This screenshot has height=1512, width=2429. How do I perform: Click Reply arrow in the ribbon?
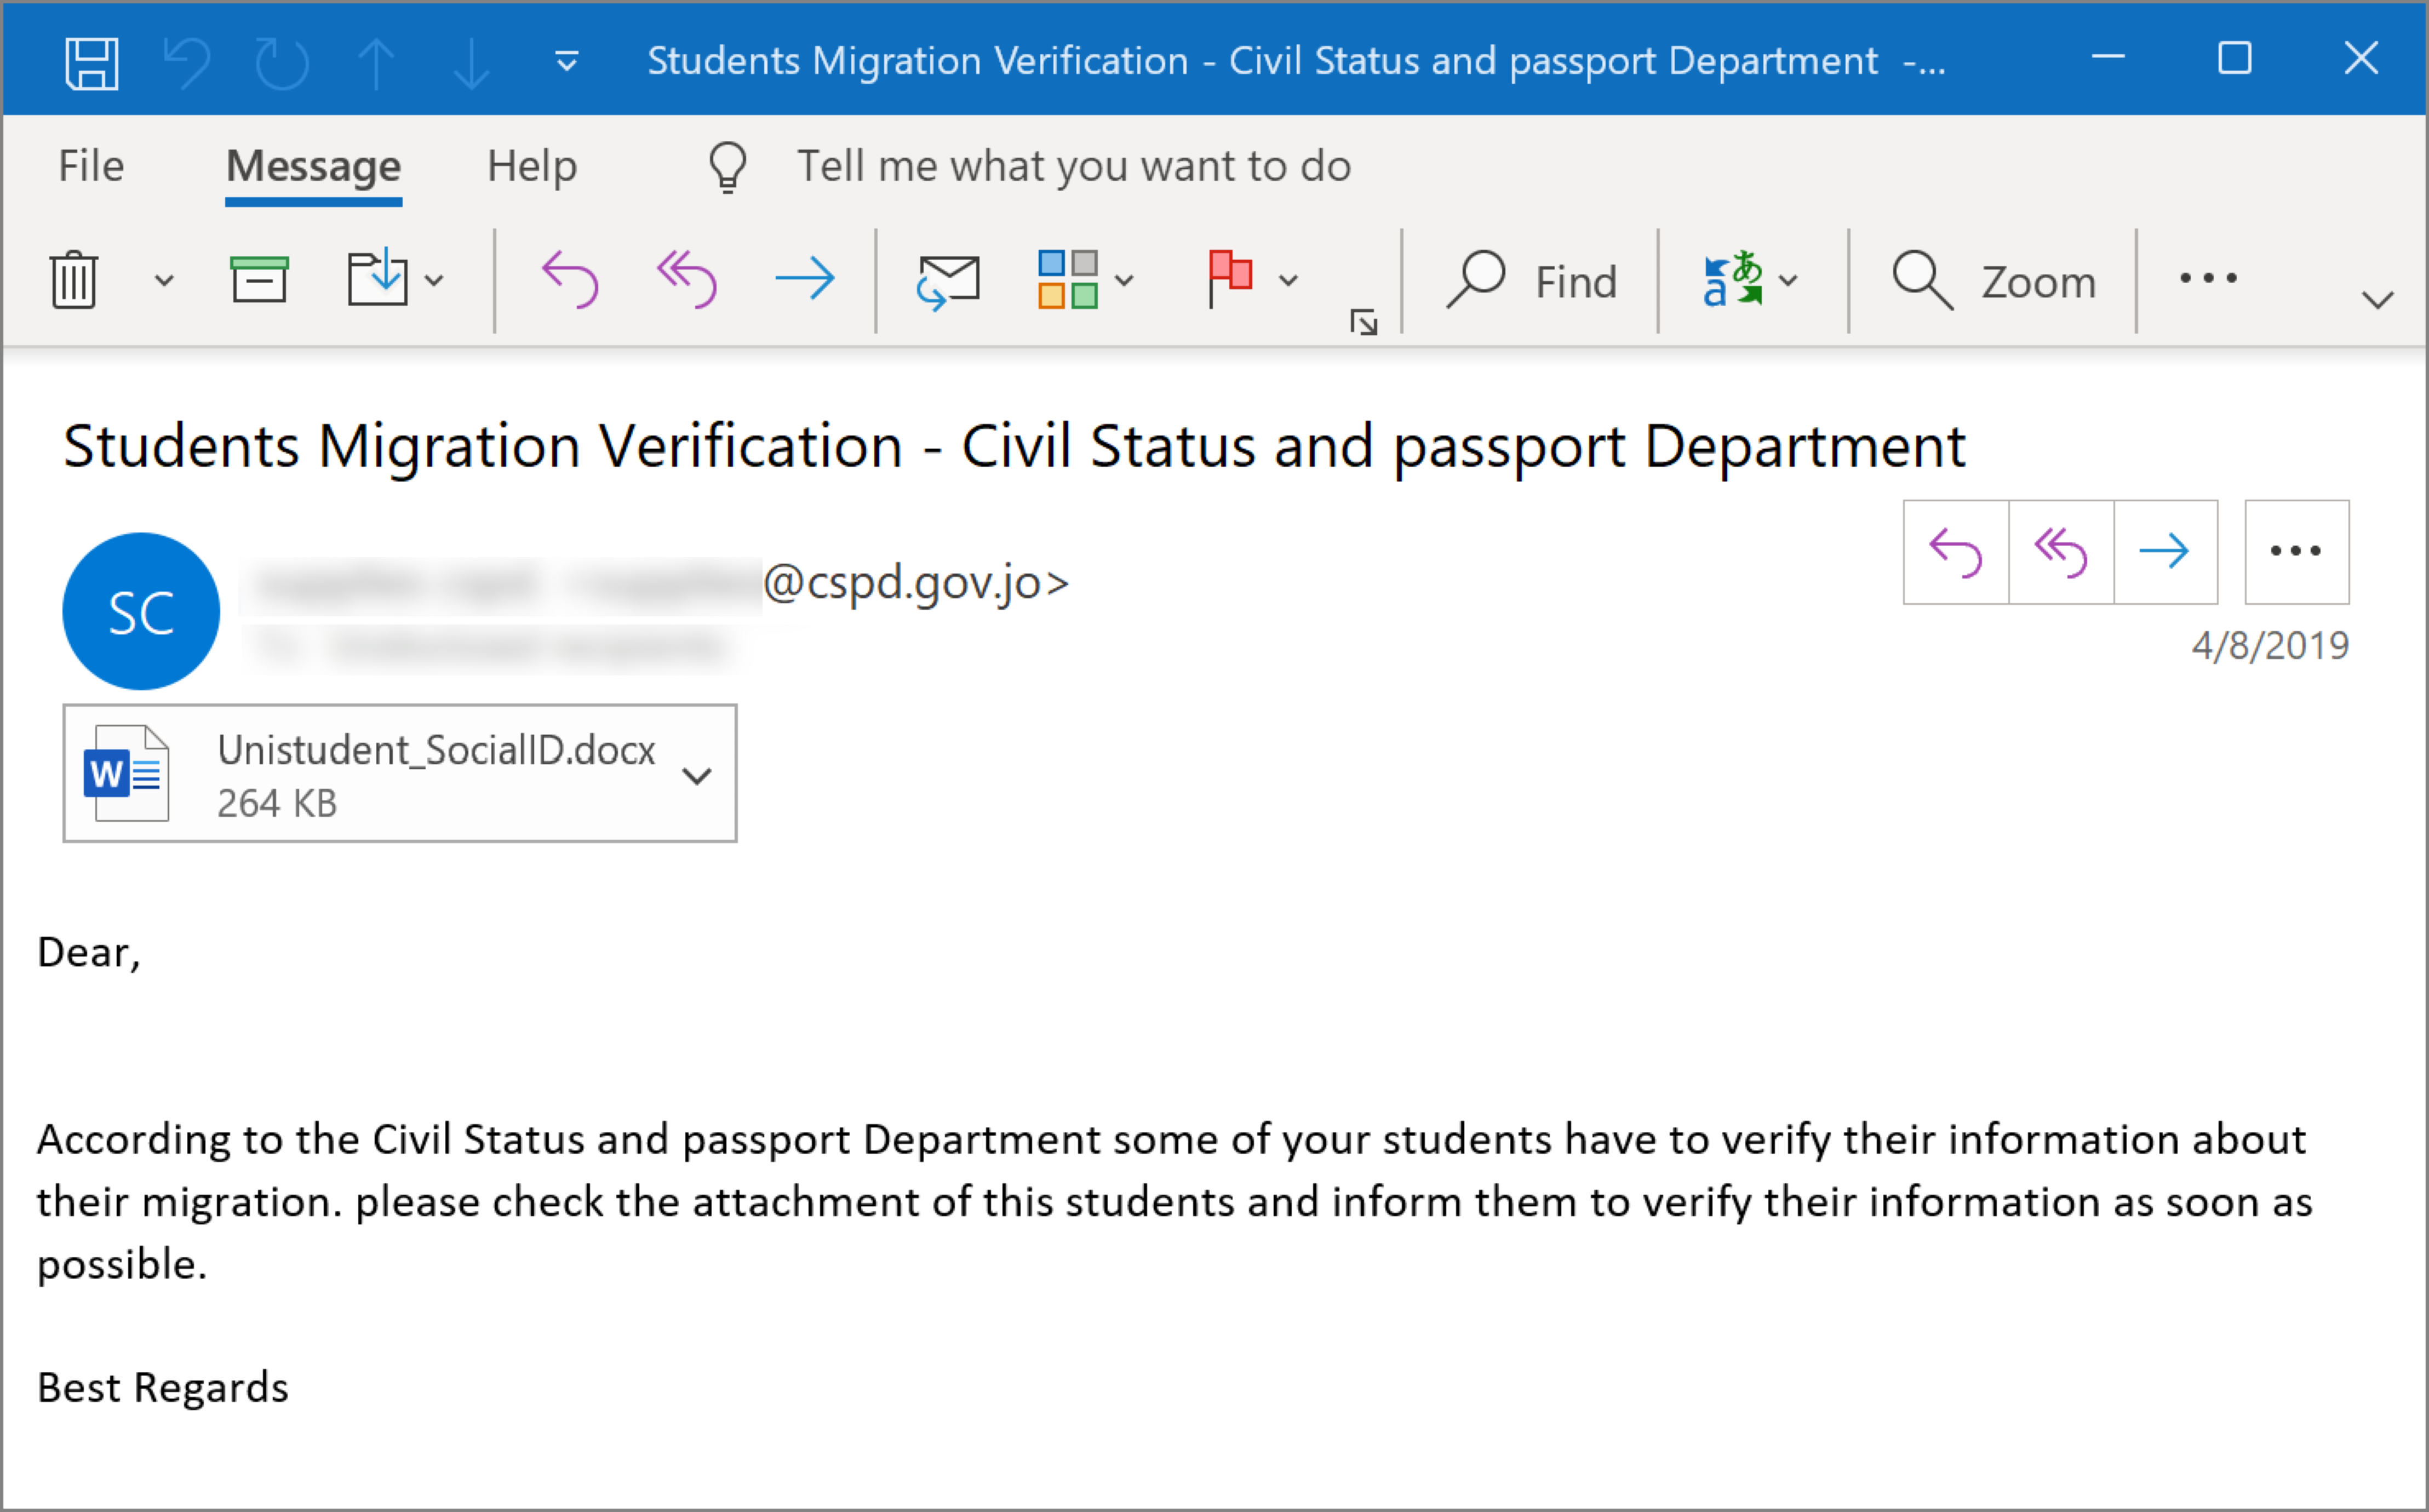pos(570,280)
